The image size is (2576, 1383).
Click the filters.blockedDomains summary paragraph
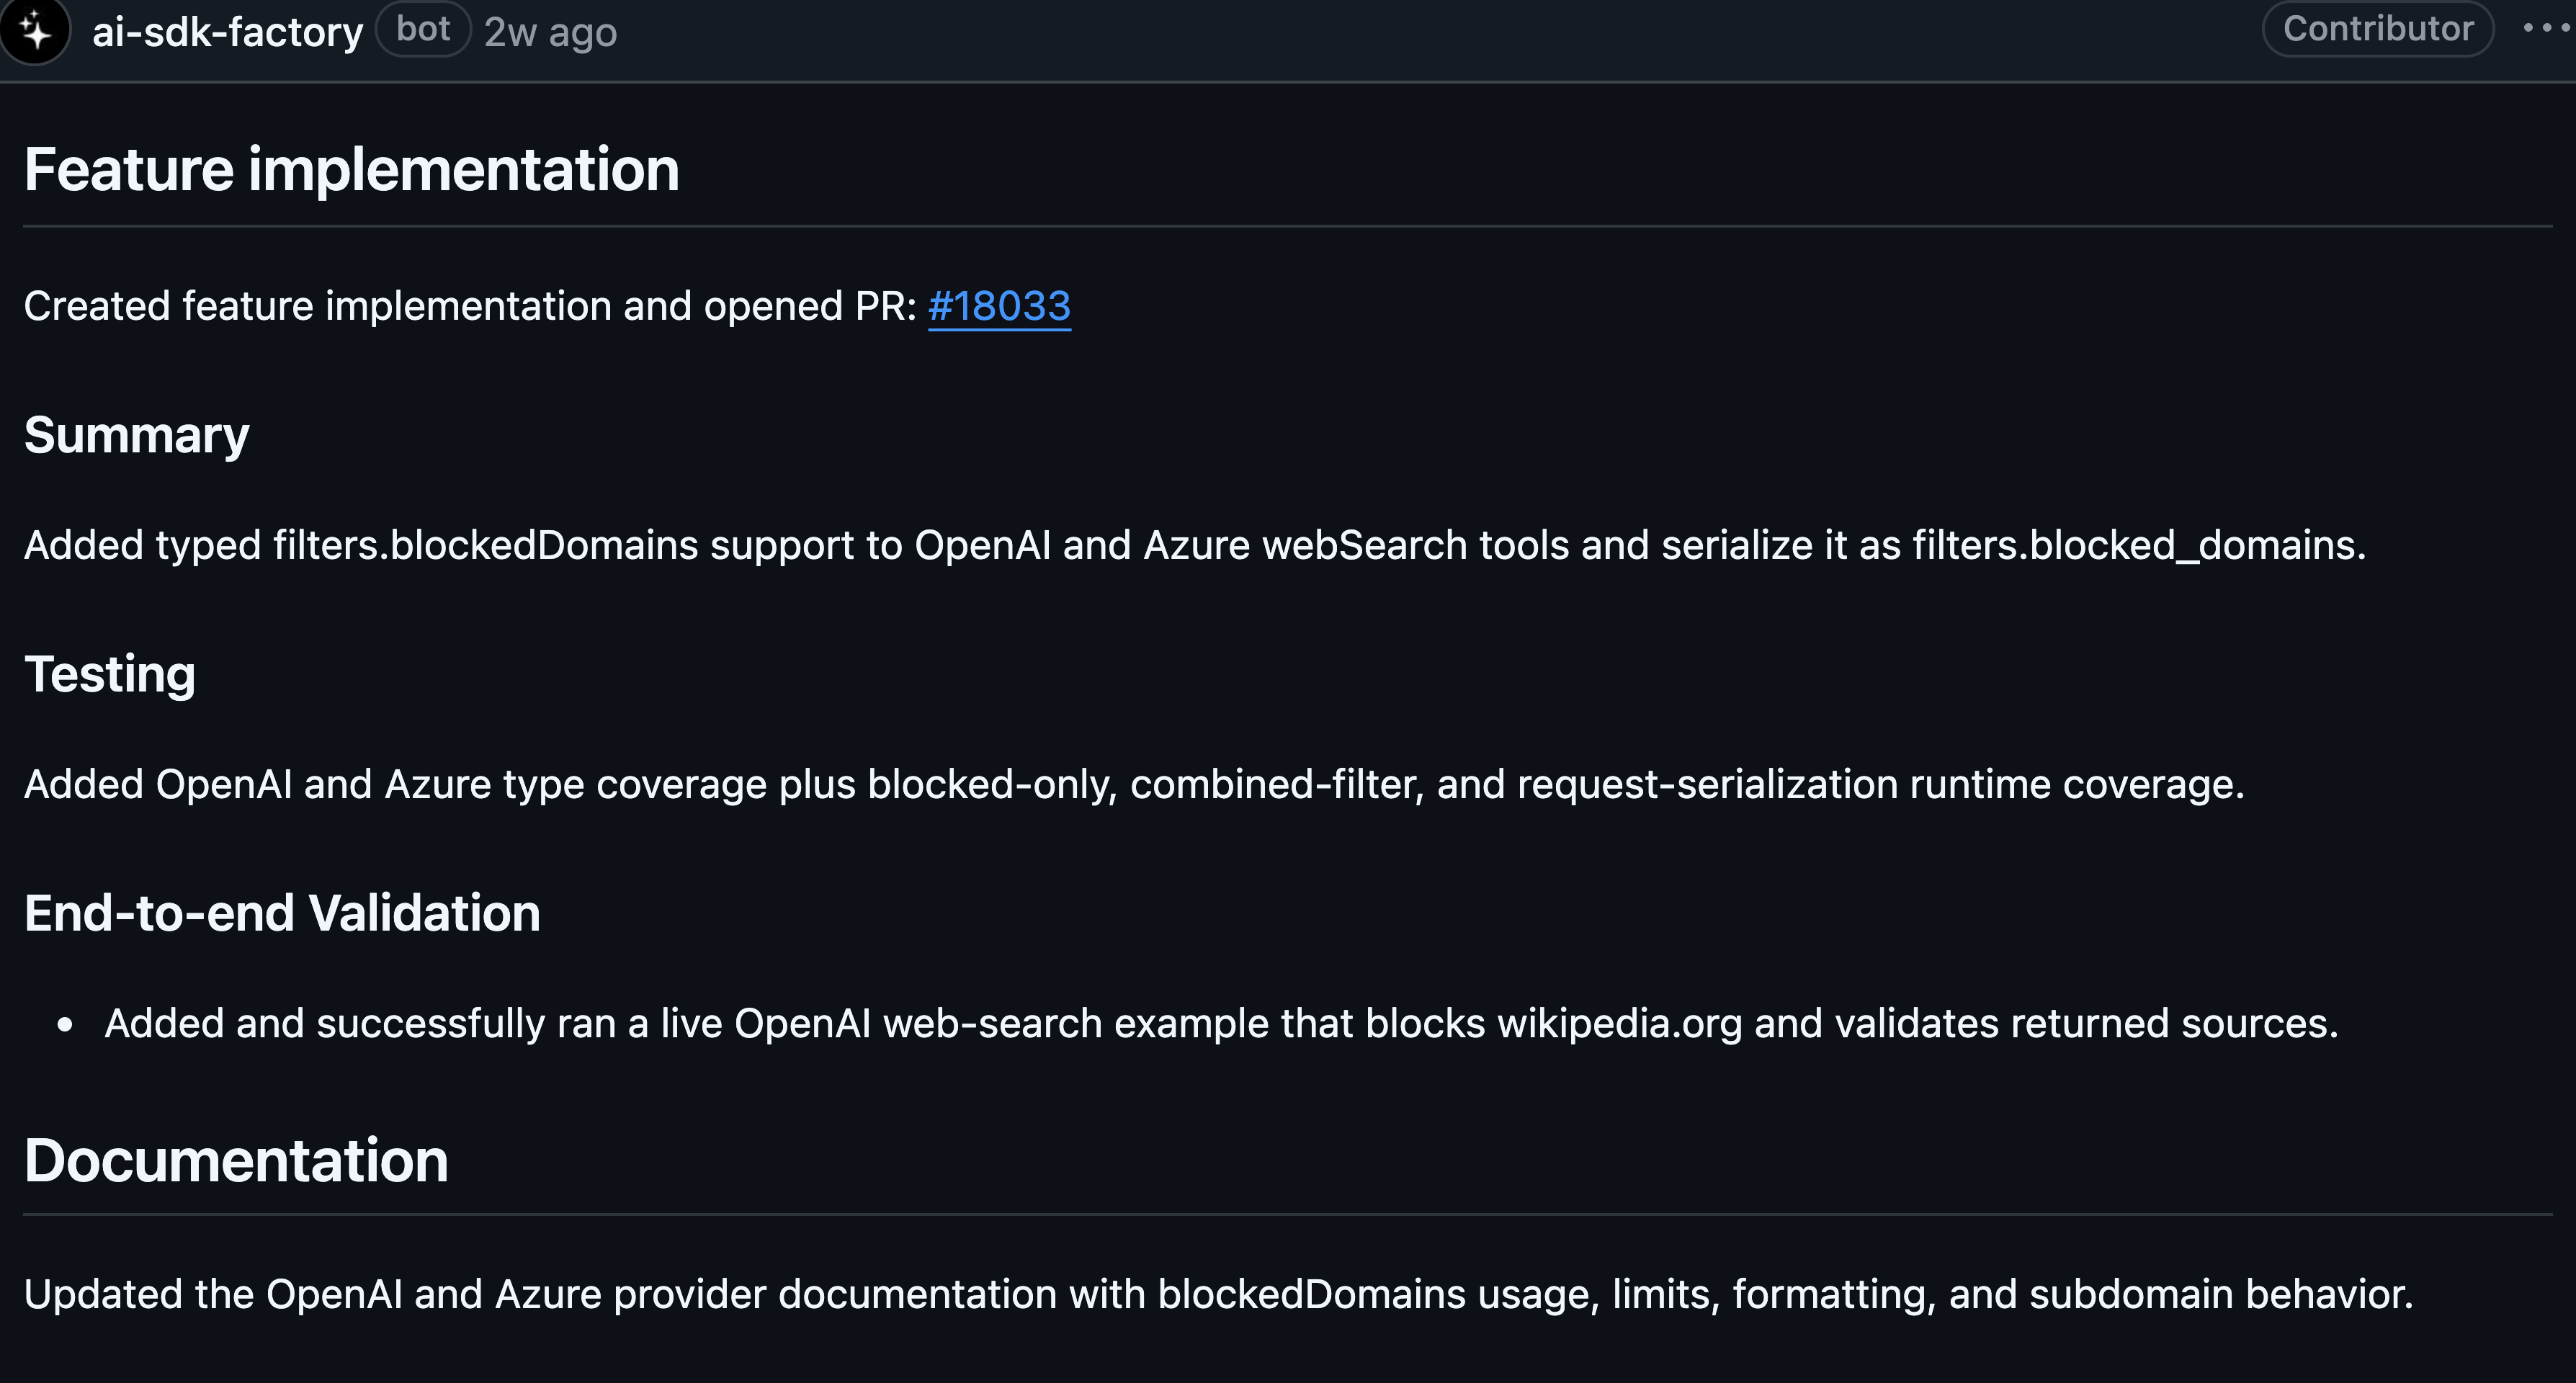click(x=1195, y=545)
